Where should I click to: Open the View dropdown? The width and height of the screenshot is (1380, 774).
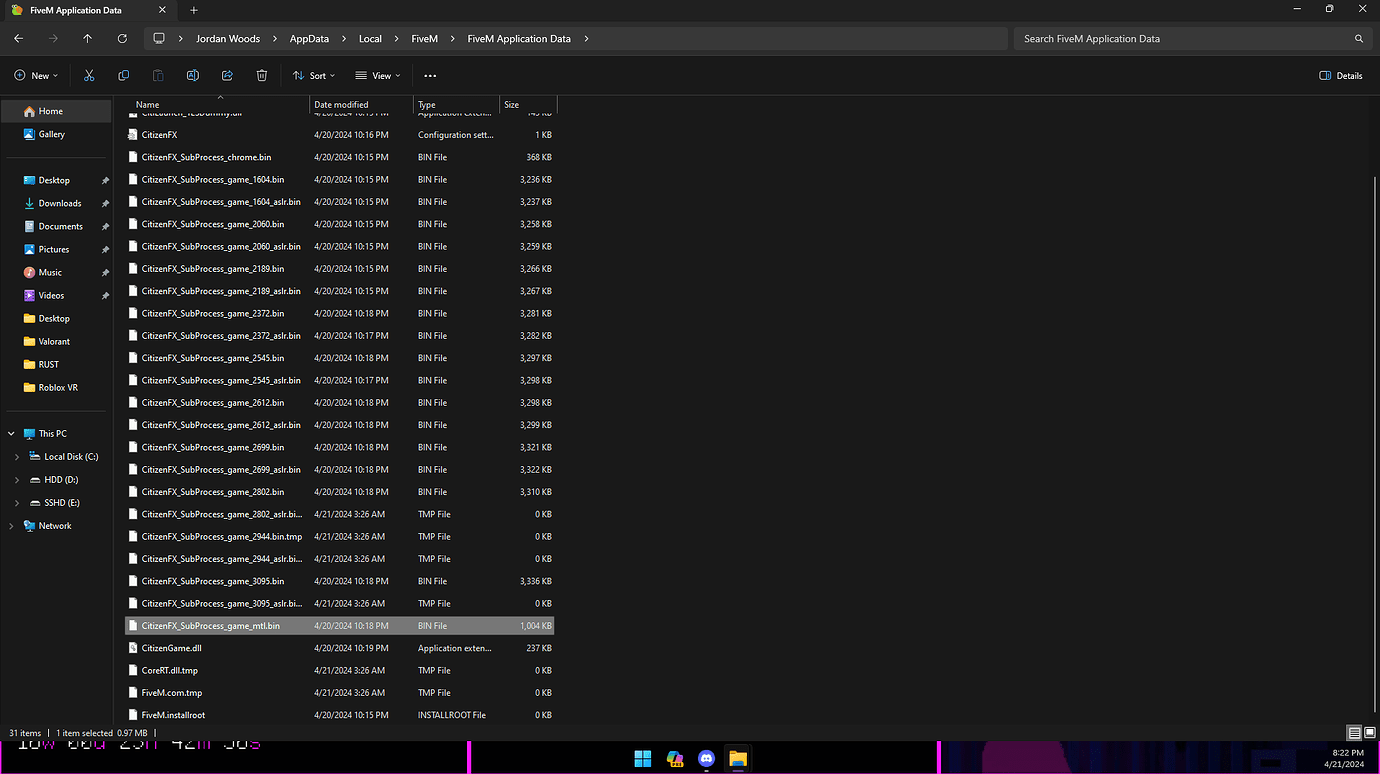pyautogui.click(x=377, y=75)
